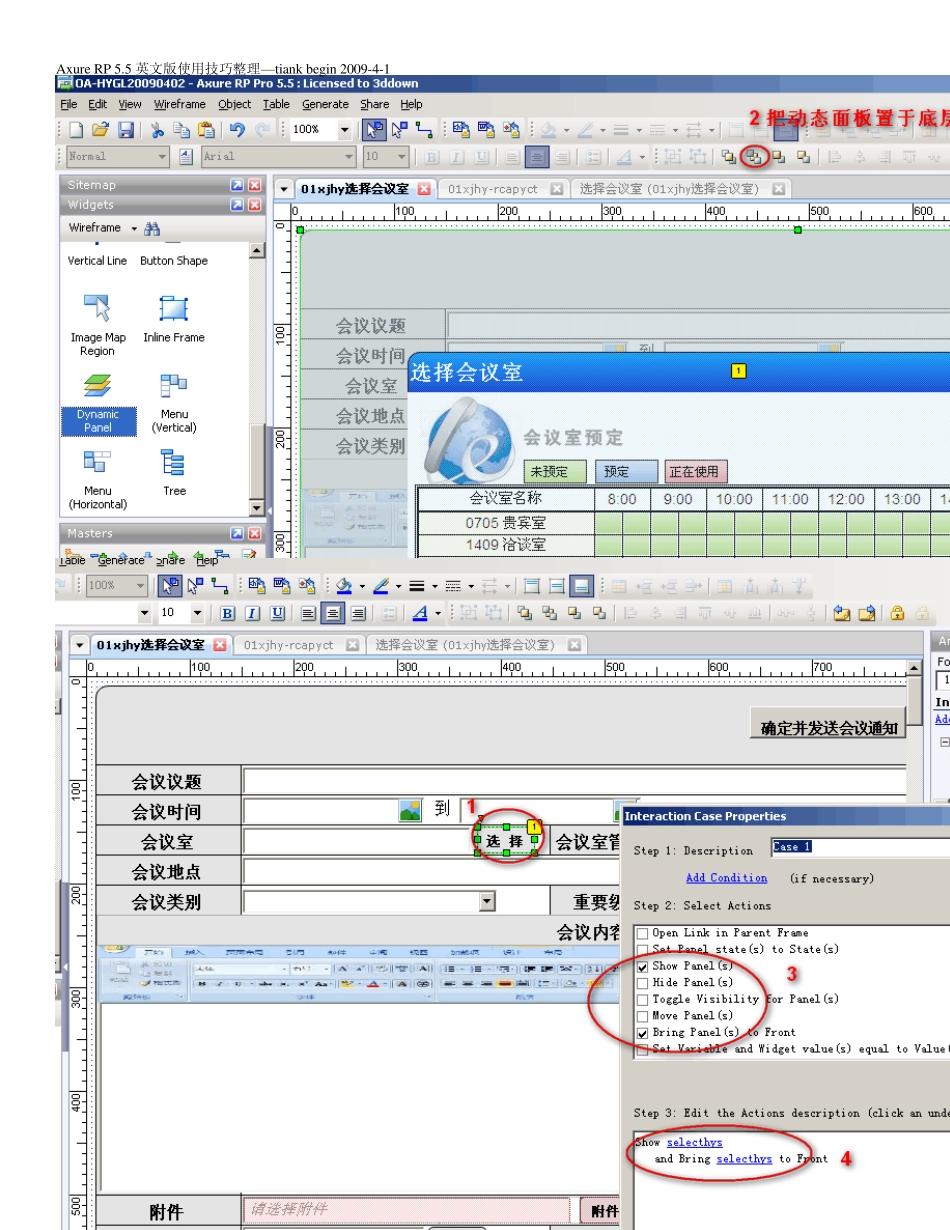Click connector tool icon in upper toolbar
This screenshot has width=950, height=1230.
pyautogui.click(x=424, y=129)
